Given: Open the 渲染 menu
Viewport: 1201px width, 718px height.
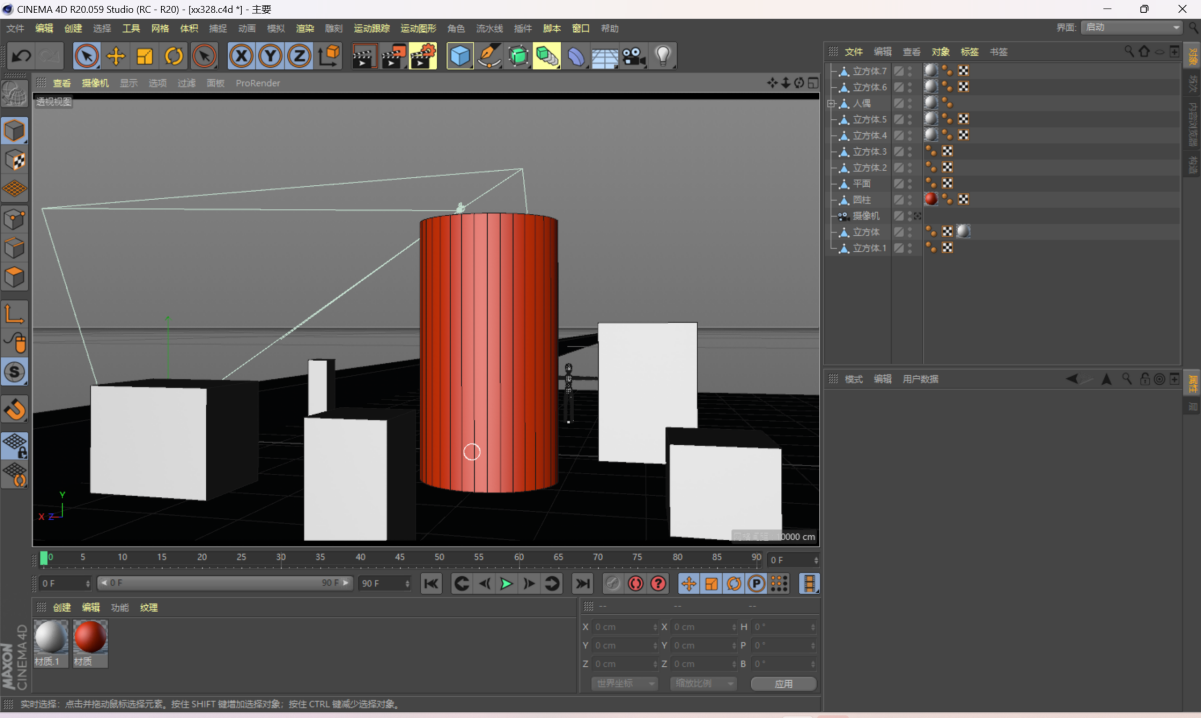Looking at the screenshot, I should pyautogui.click(x=305, y=29).
